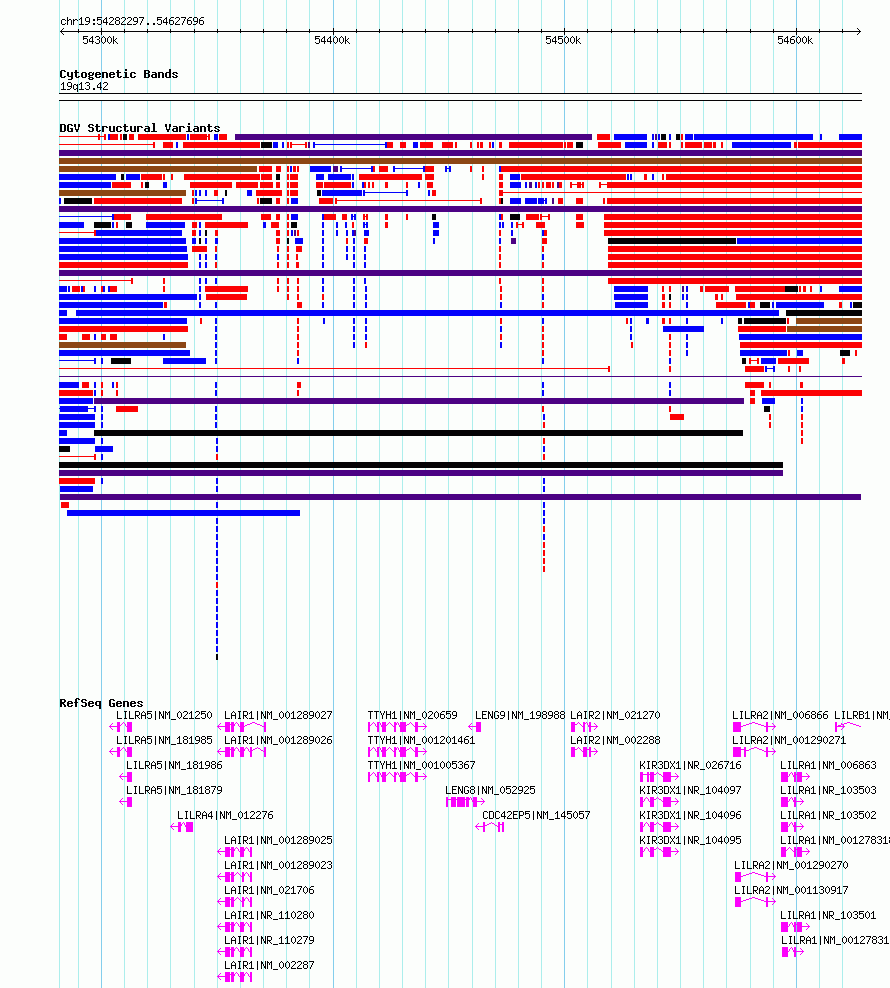Viewport: 890px width, 988px height.
Task: Select the LENG8|NM_052925 label
Action: click(490, 790)
